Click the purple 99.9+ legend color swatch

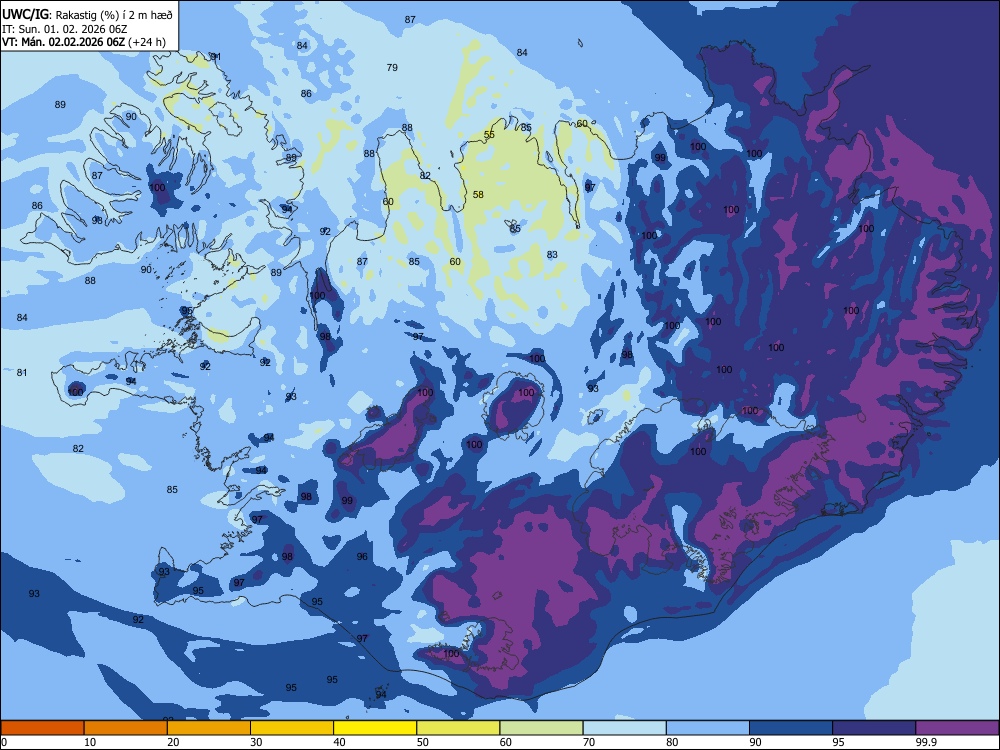[x=958, y=728]
